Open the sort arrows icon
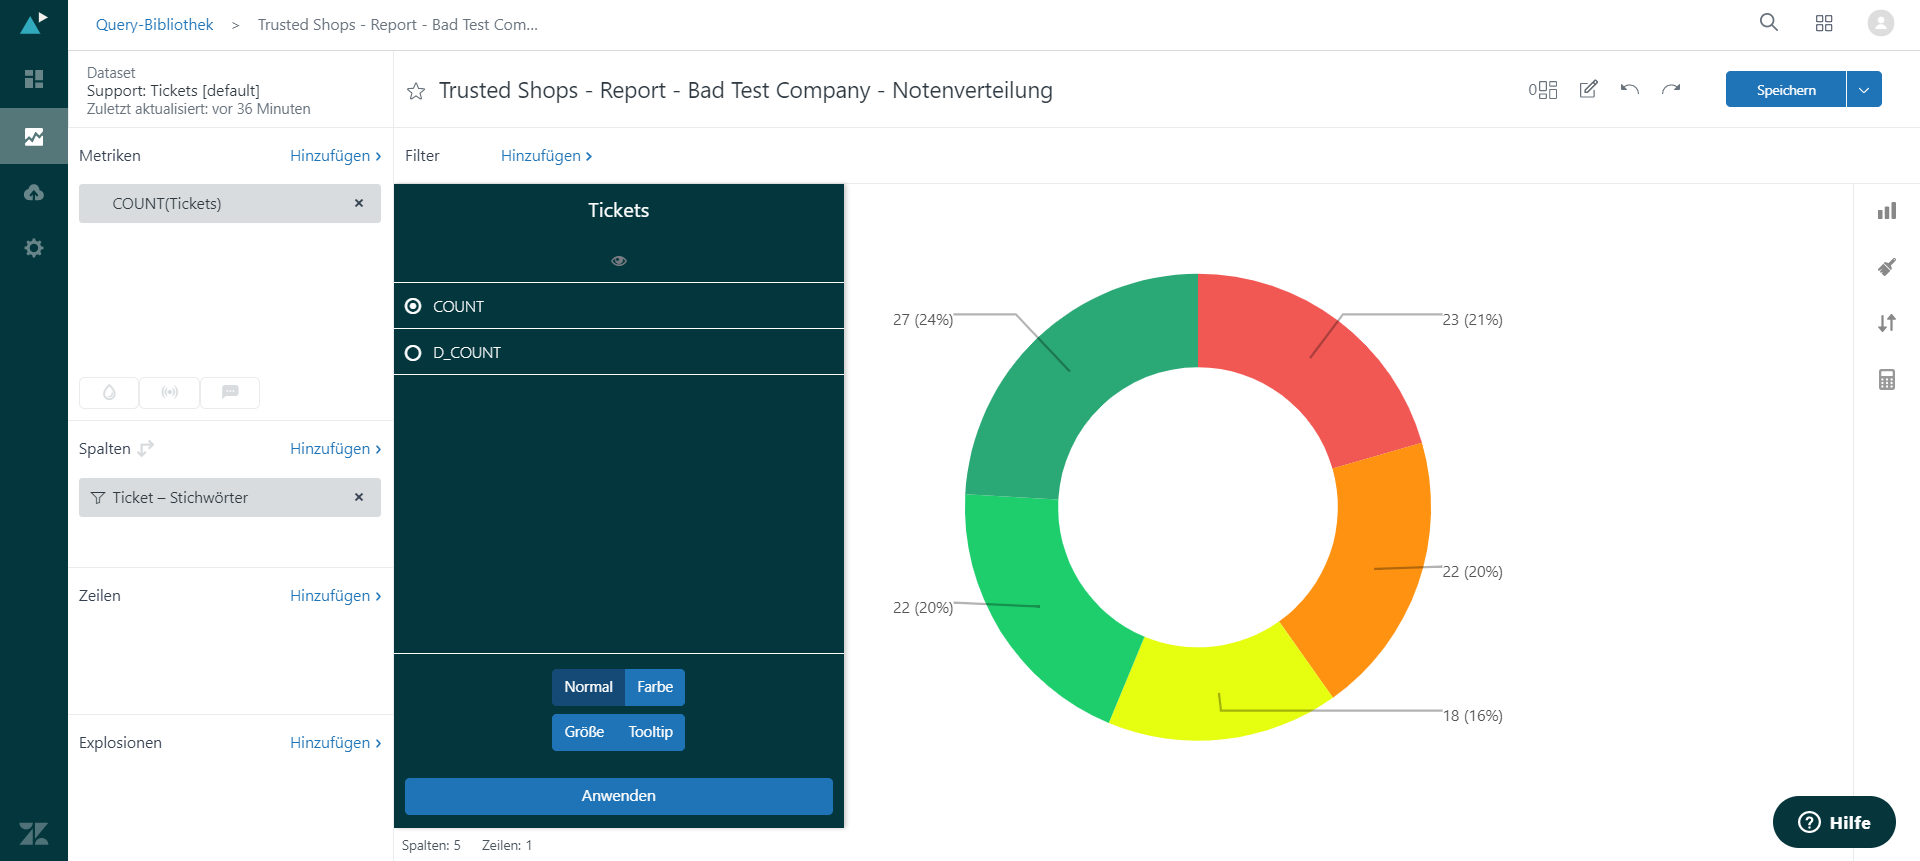The width and height of the screenshot is (1920, 861). [x=1887, y=323]
